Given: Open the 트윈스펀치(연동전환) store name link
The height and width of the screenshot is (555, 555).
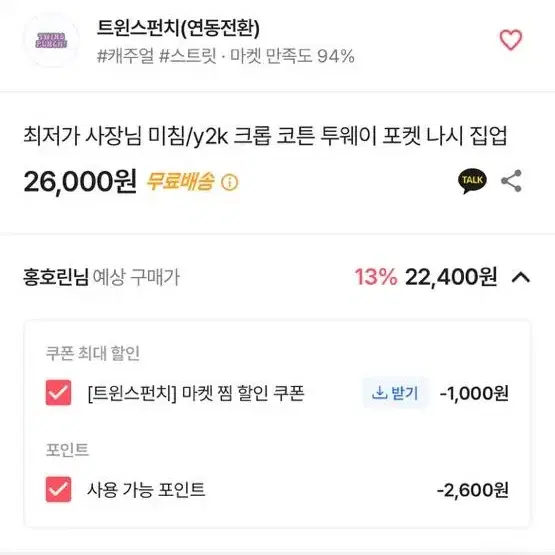Looking at the screenshot, I should (178, 28).
